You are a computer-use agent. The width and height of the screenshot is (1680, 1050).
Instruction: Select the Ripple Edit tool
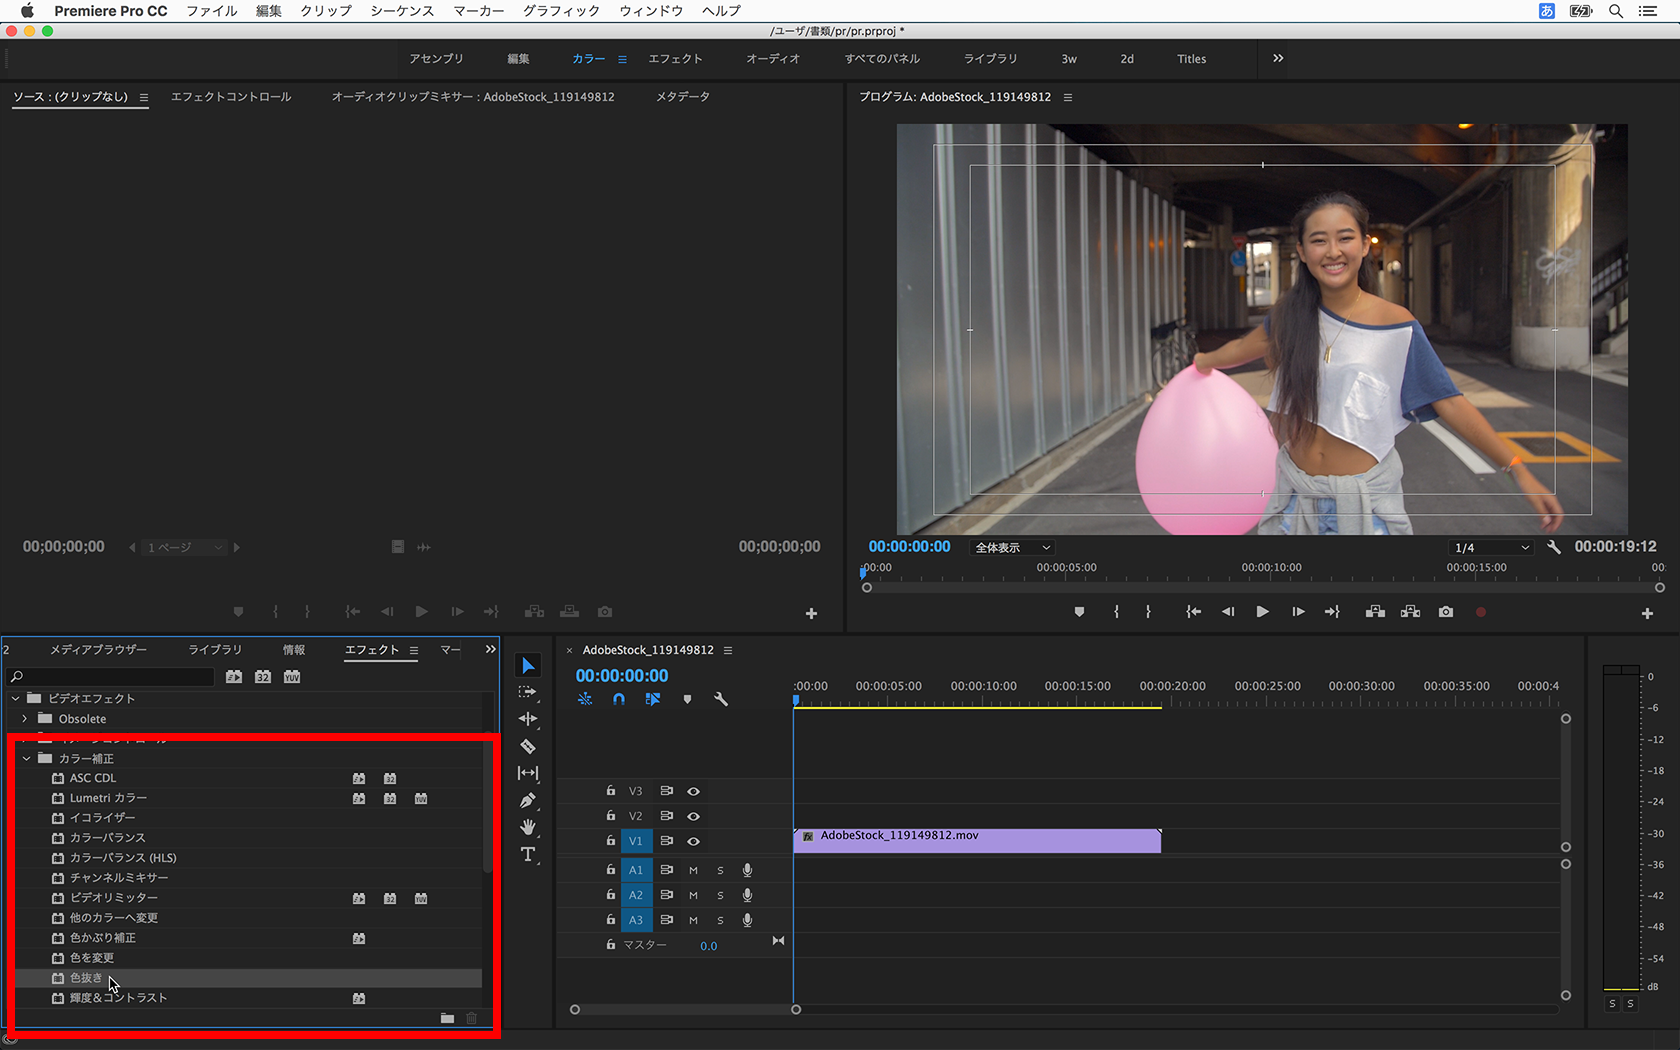point(528,719)
